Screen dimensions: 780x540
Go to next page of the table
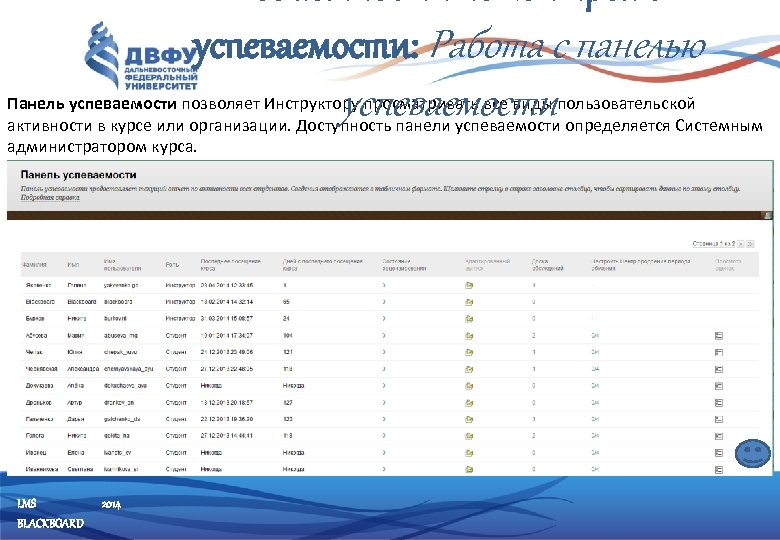point(741,244)
